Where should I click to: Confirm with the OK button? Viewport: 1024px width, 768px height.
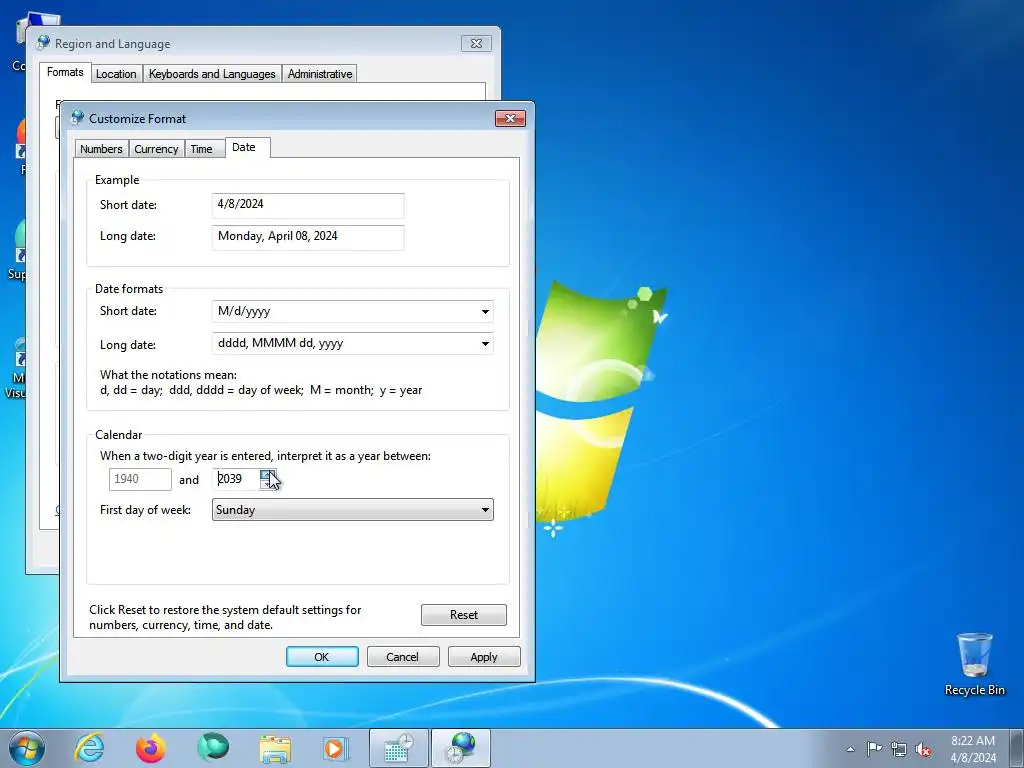click(x=322, y=656)
